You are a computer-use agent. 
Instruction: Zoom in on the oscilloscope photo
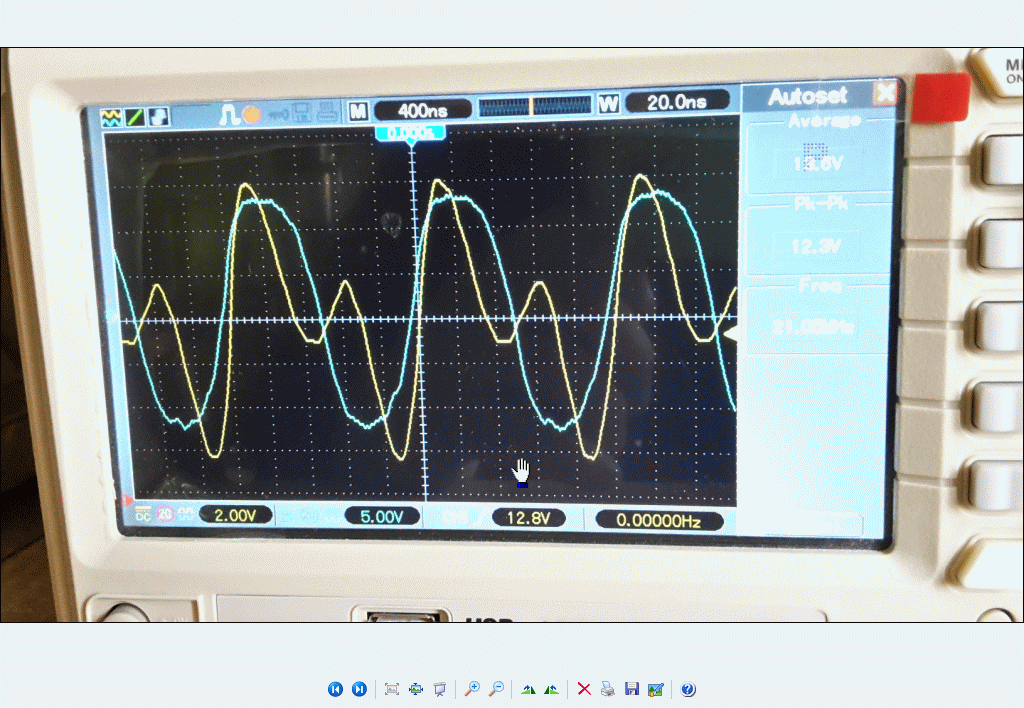pyautogui.click(x=472, y=689)
